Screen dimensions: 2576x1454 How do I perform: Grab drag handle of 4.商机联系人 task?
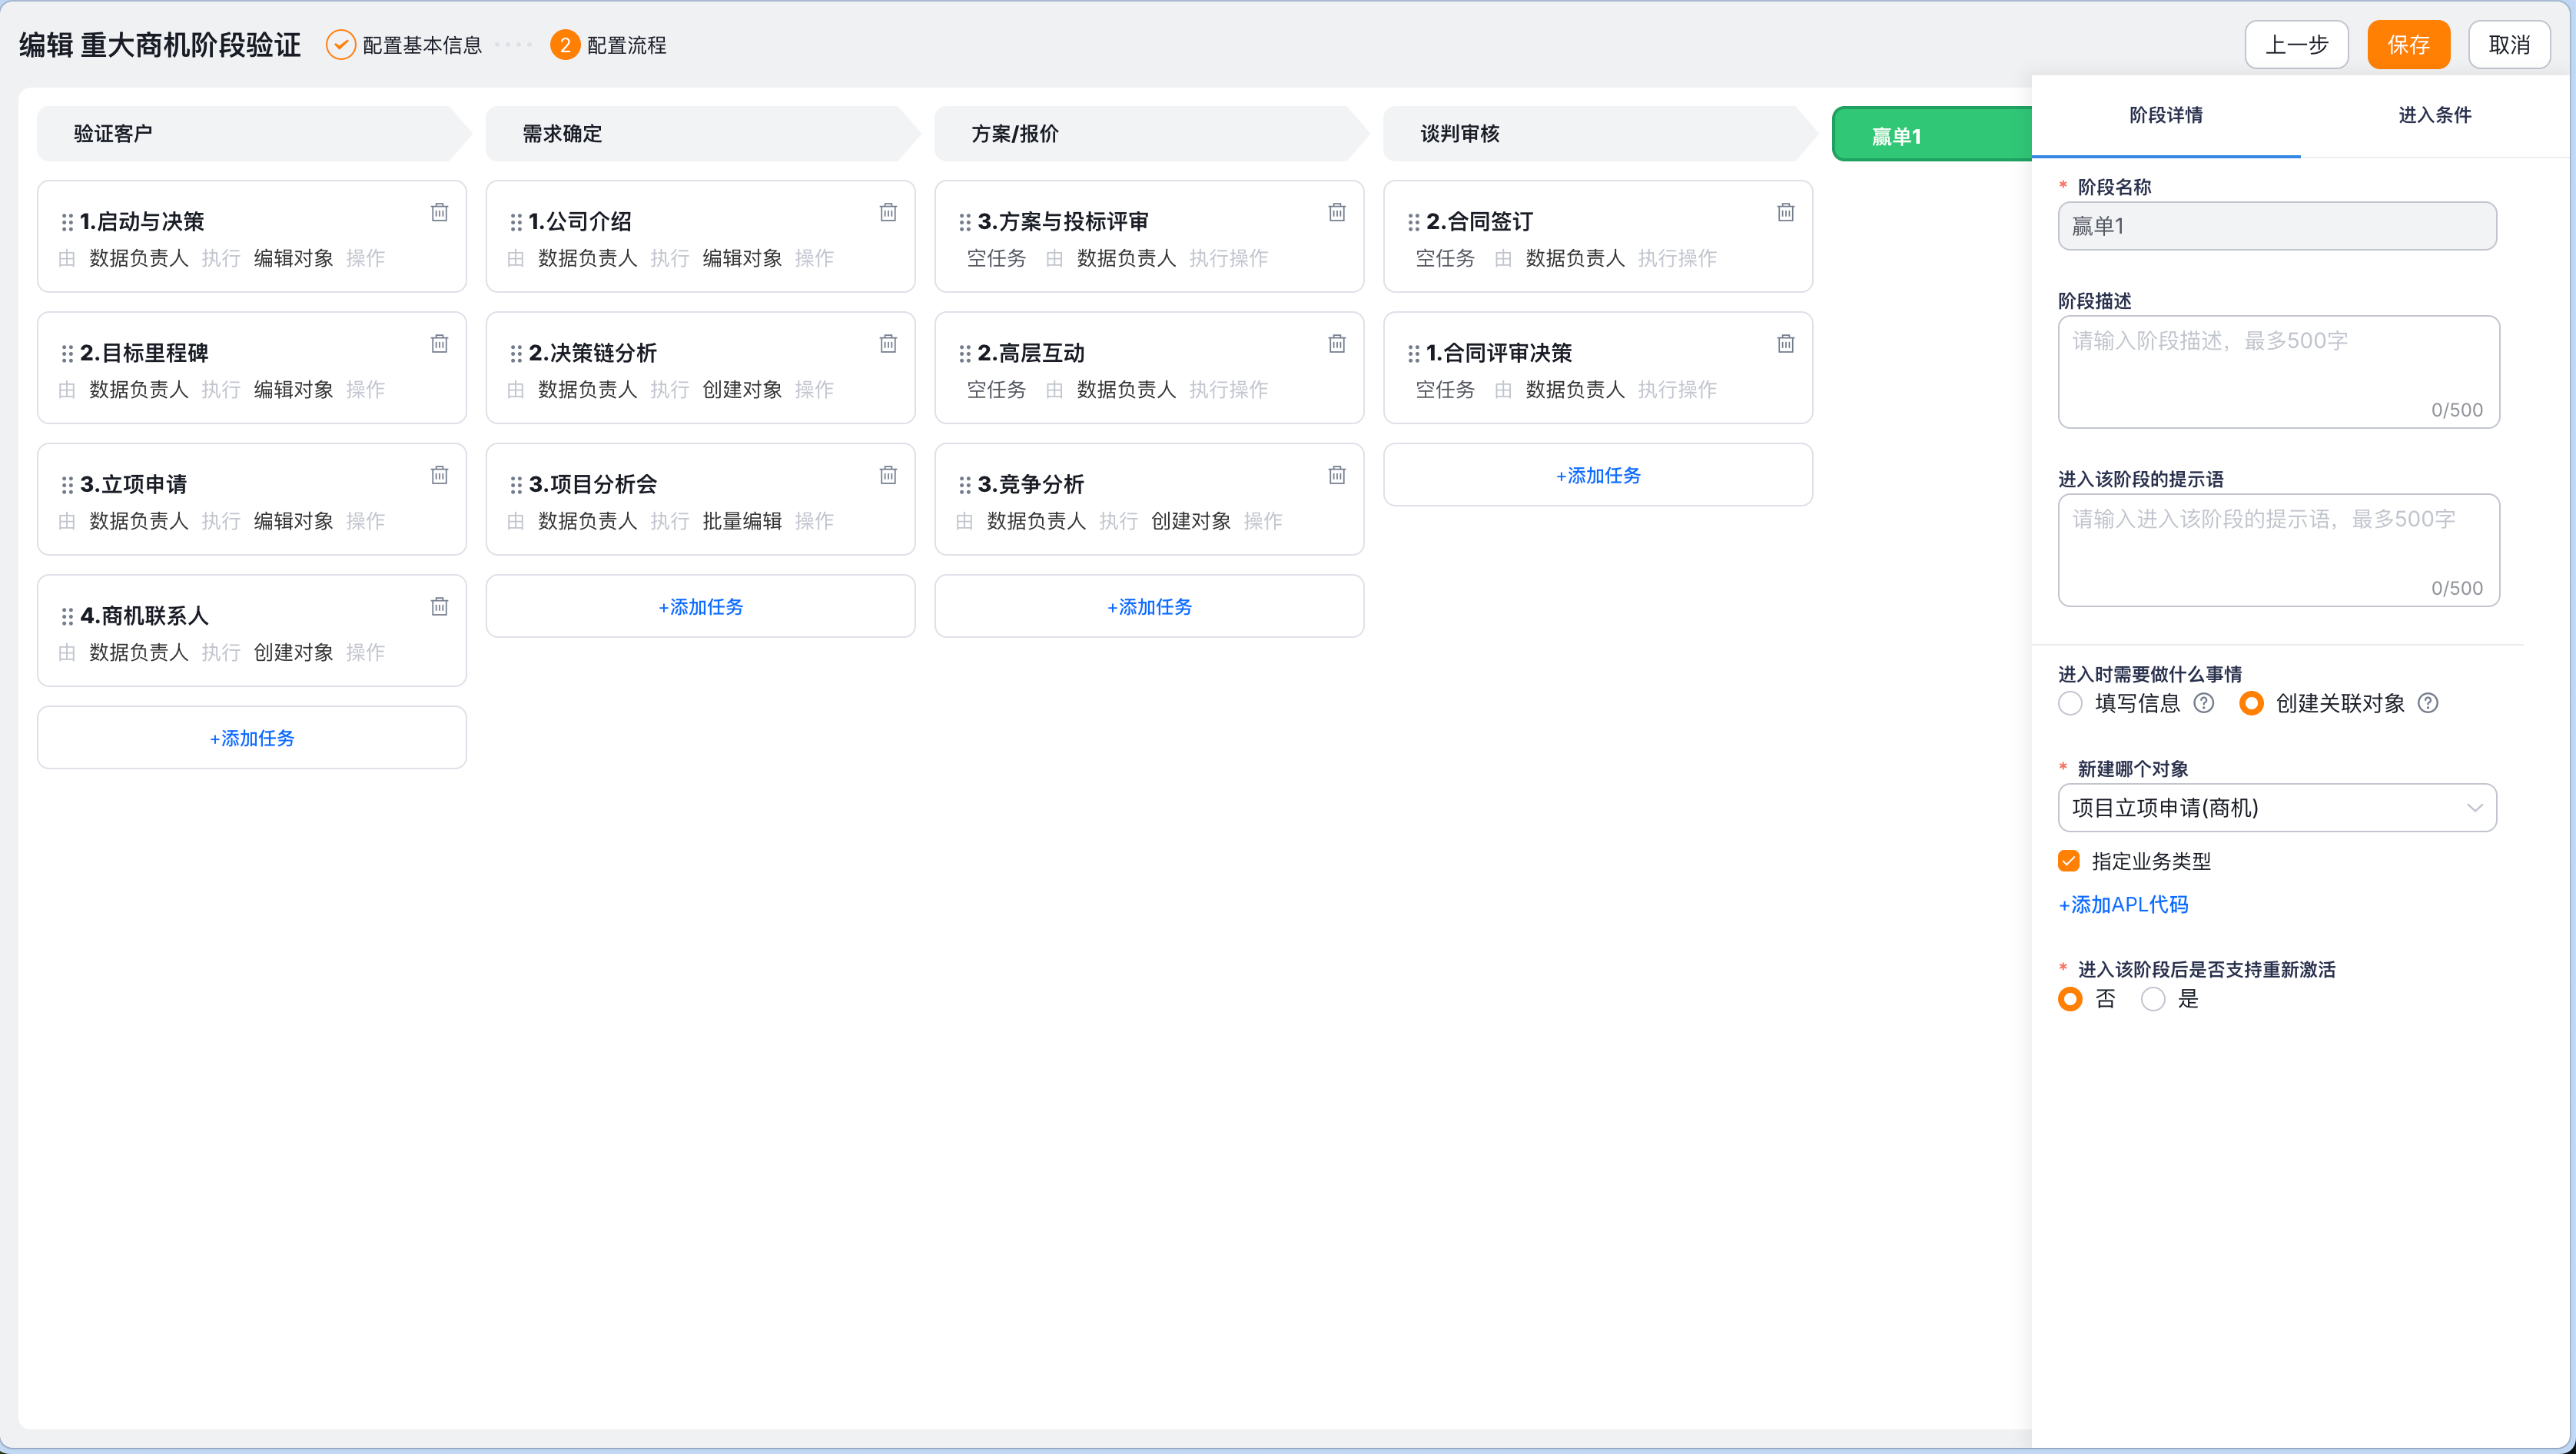[x=67, y=616]
